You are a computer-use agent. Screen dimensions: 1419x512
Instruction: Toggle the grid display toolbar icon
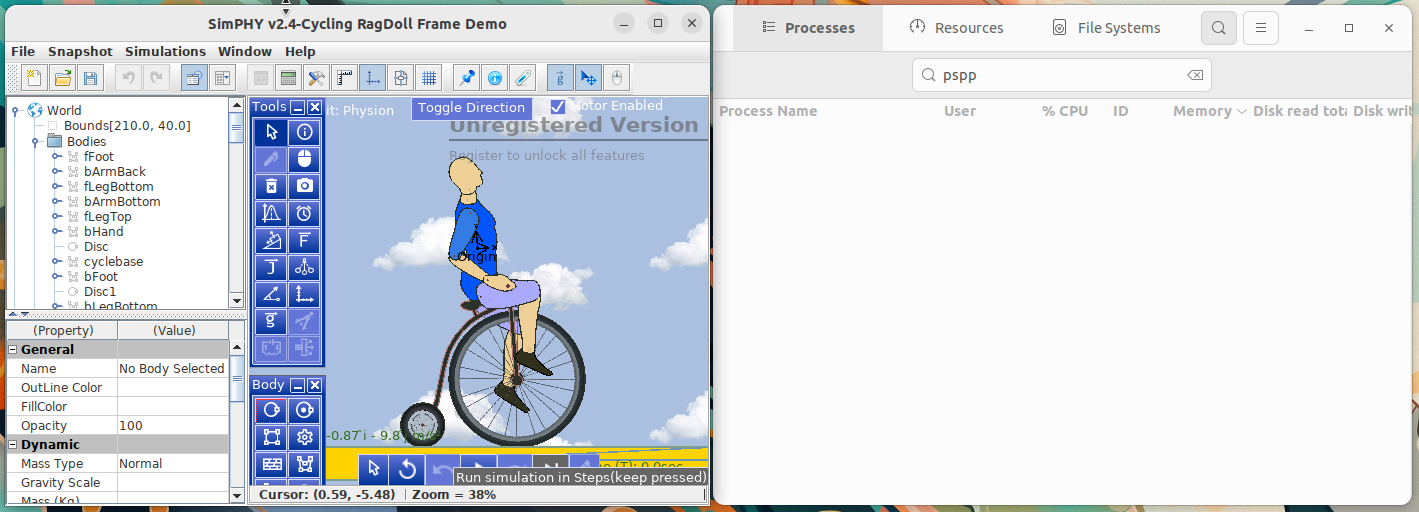(x=429, y=78)
